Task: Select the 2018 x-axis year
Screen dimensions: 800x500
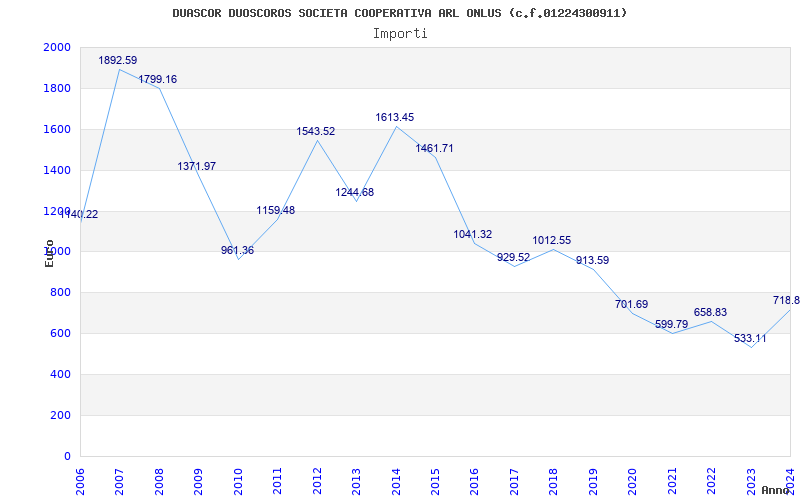Action: pyautogui.click(x=553, y=481)
